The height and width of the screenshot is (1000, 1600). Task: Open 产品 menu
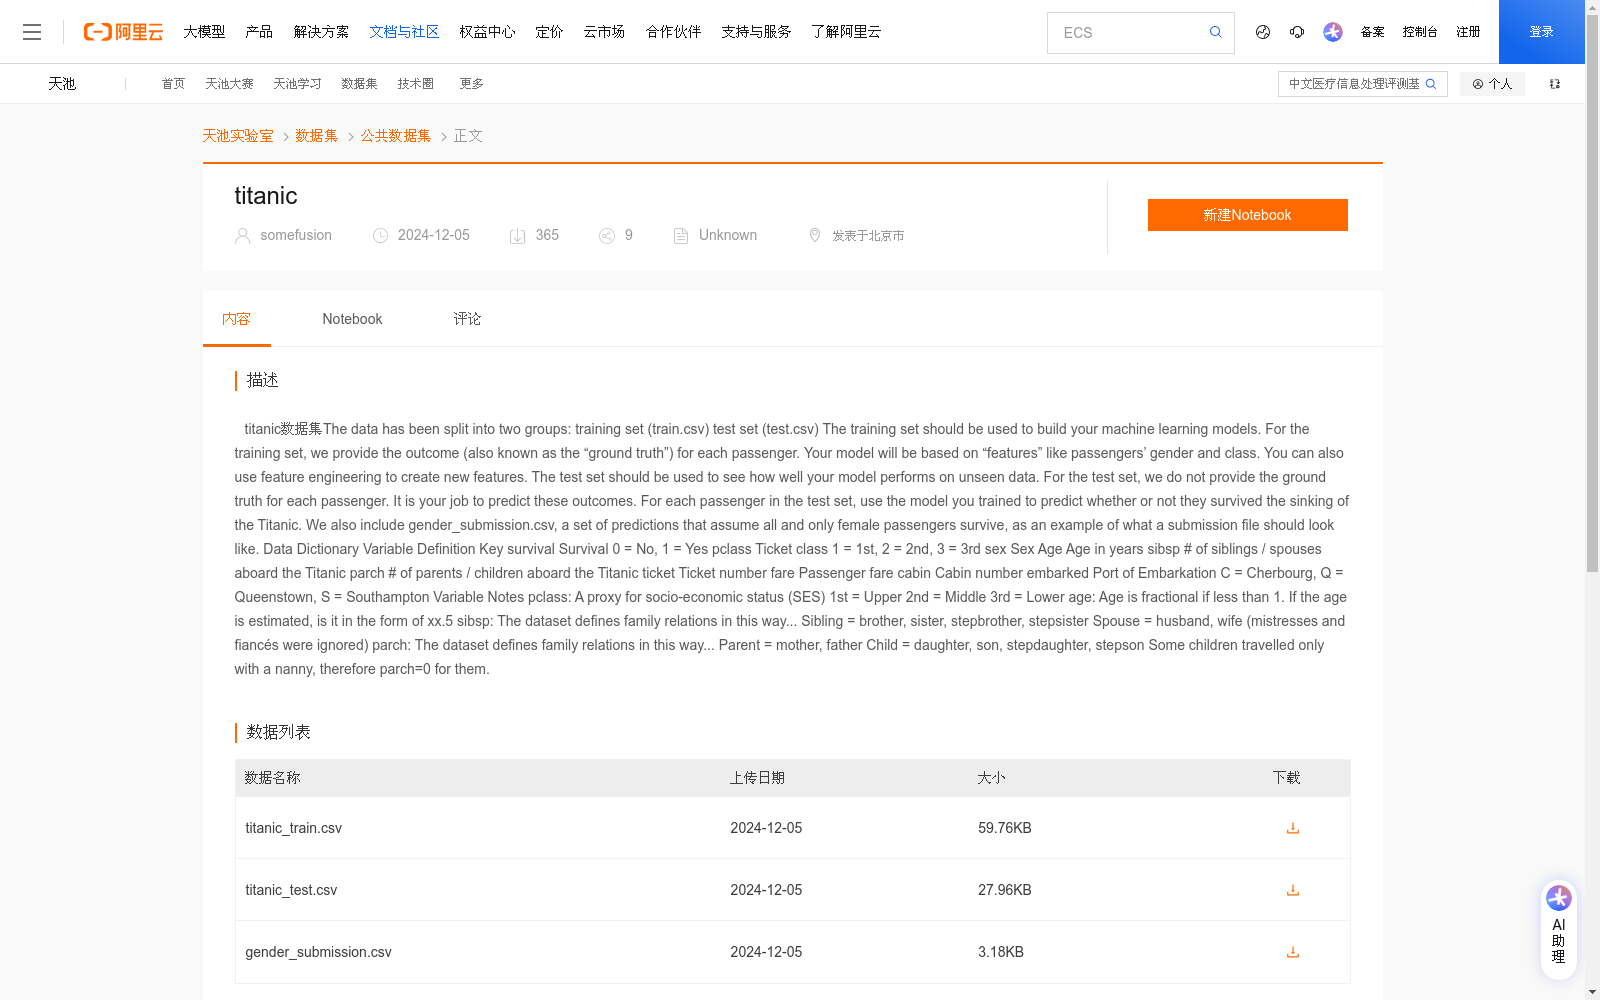[x=259, y=32]
